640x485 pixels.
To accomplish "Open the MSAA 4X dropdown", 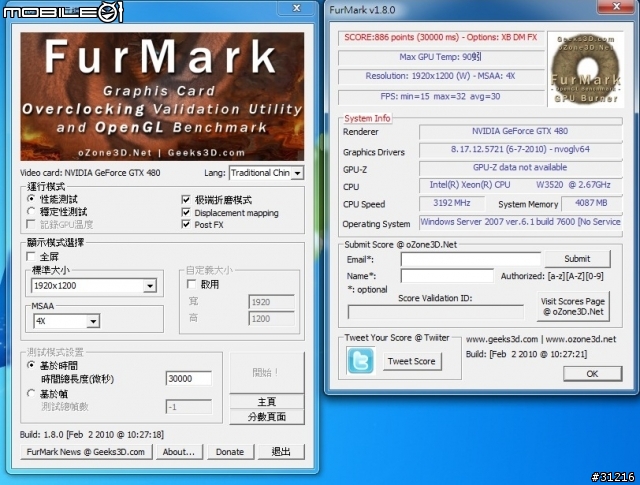I will pyautogui.click(x=66, y=321).
